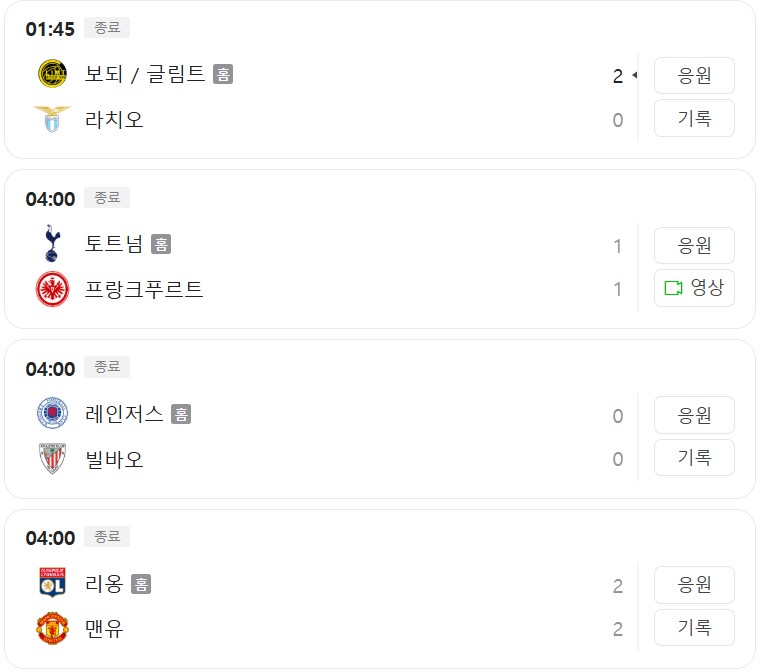Viewport: 767px width, 672px height.
Task: Click the 레인저스 team name
Action: (124, 414)
